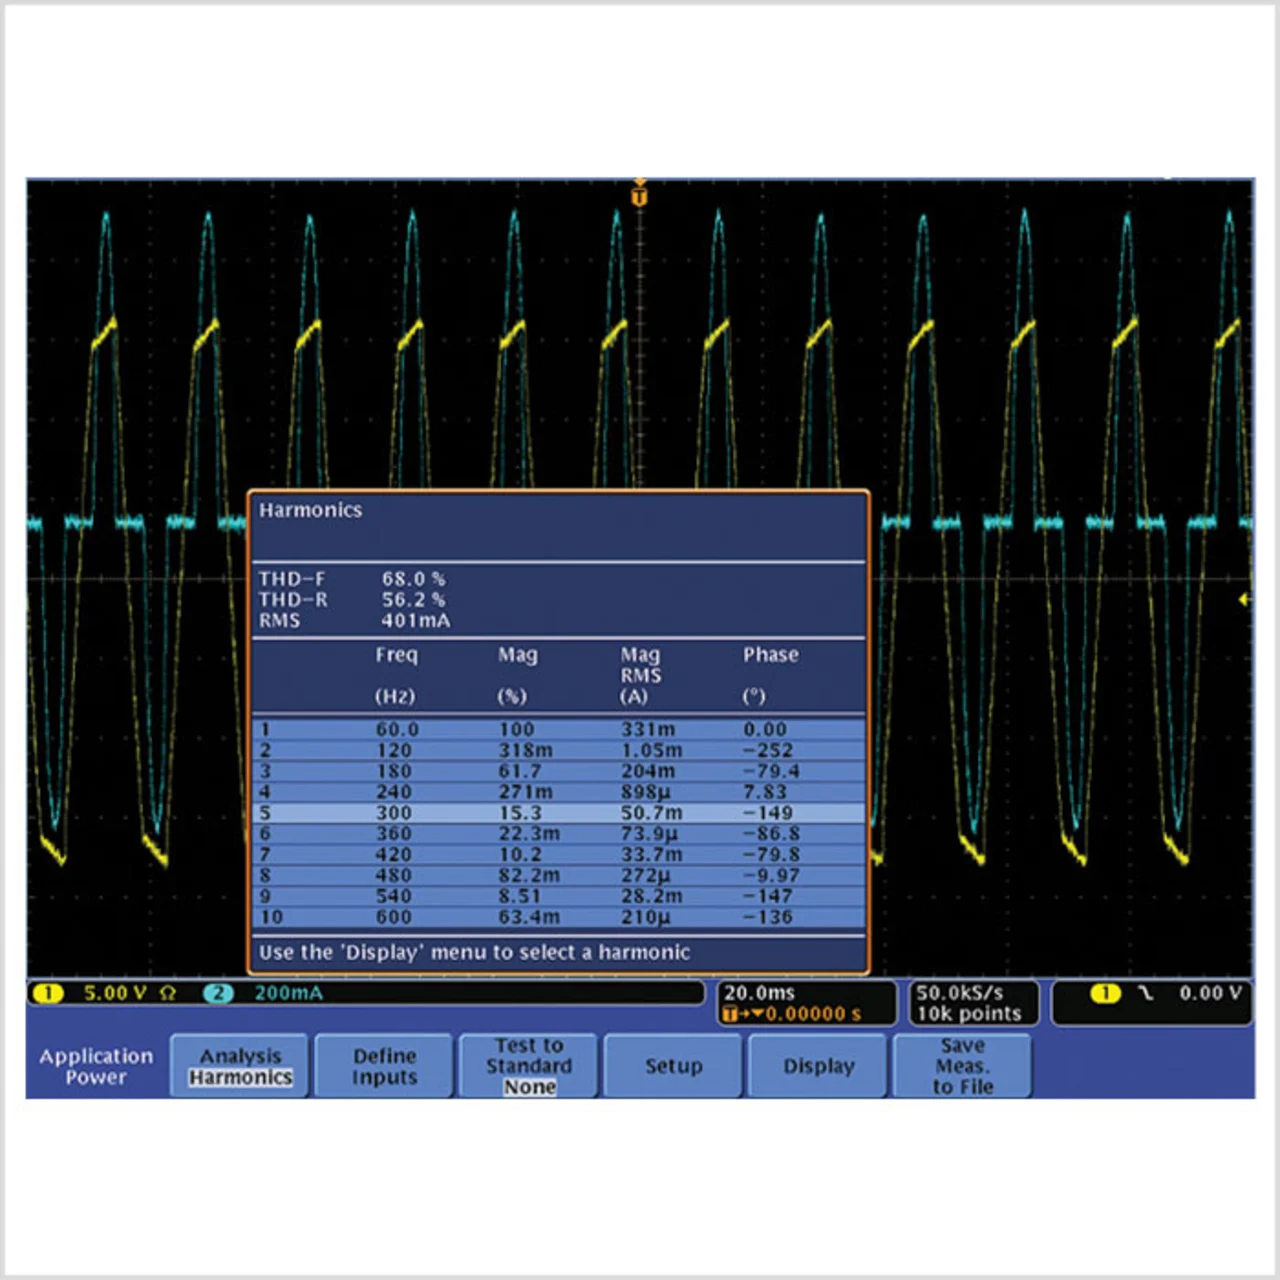Image resolution: width=1280 pixels, height=1280 pixels.
Task: Open the Test to Standard selection
Action: tap(529, 1066)
